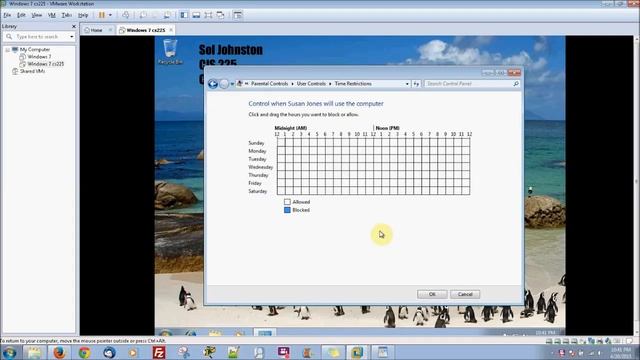The height and width of the screenshot is (360, 640).
Task: Click the Unity mode toolbar icon
Action: click(220, 15)
